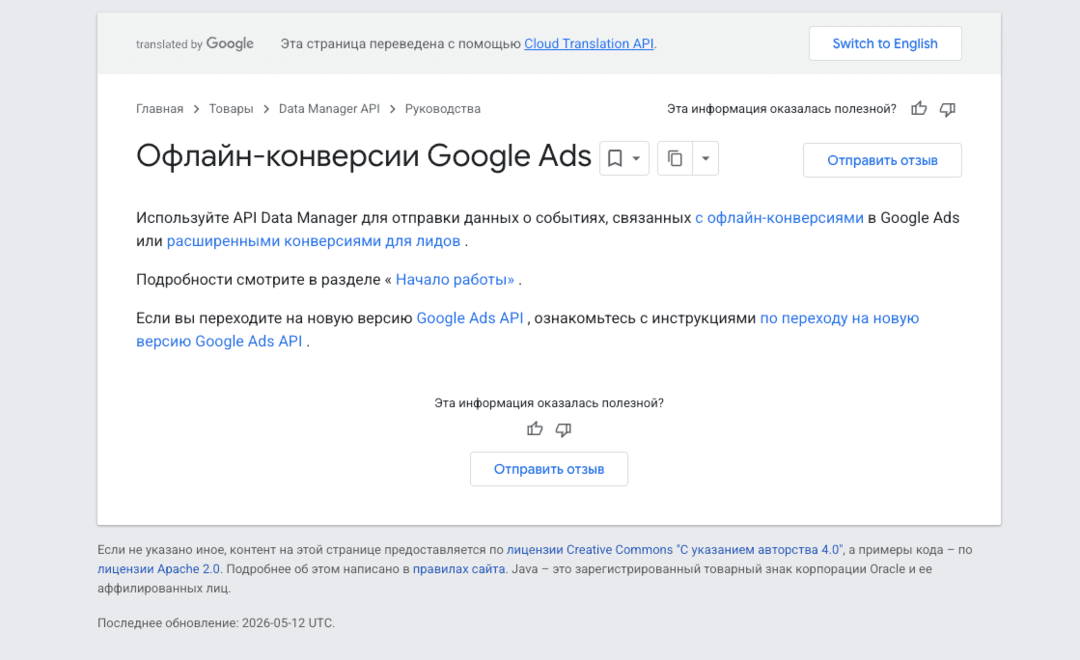Screen dimensions: 1080x660
Task: Click thumbs up icon above bottom feedback button
Action: click(534, 429)
